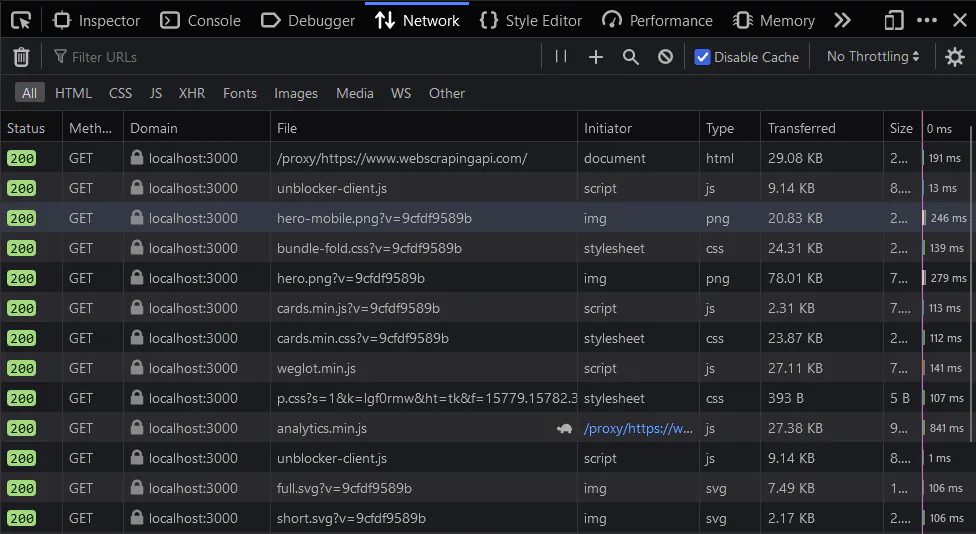Click the 200 status badge of full.svg
This screenshot has width=976, height=534.
[22, 489]
